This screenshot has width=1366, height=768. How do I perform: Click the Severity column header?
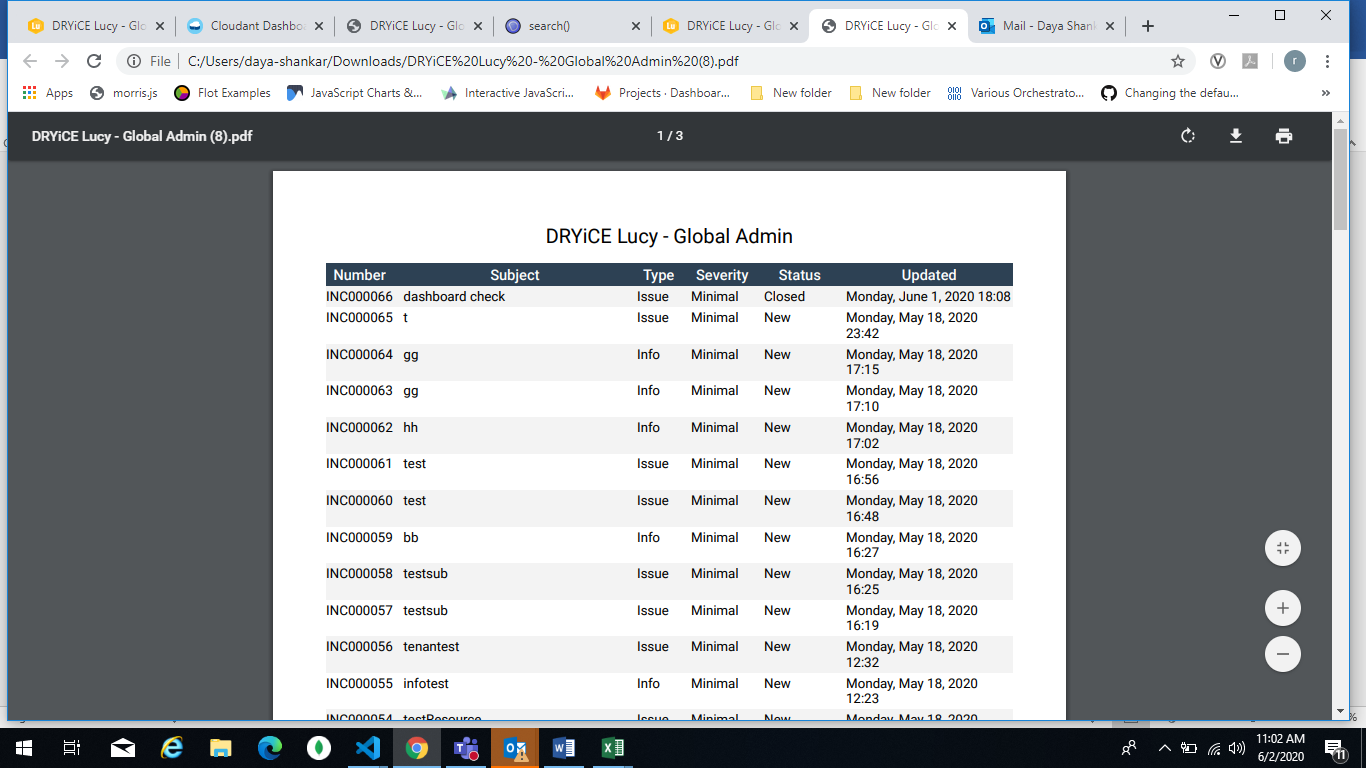tap(722, 275)
